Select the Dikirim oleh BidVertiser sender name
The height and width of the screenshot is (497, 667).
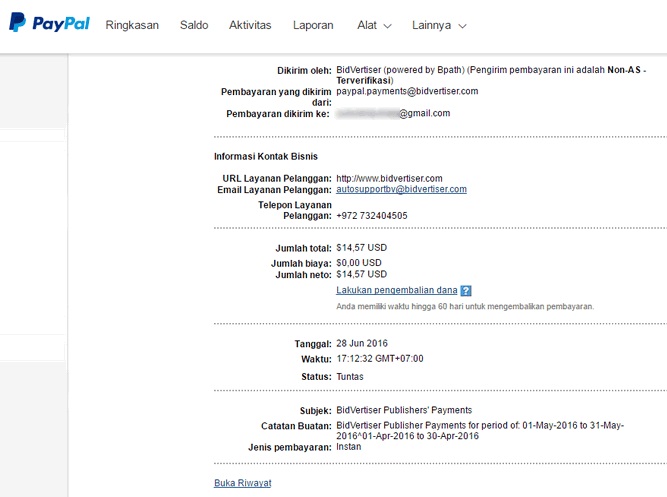point(491,75)
